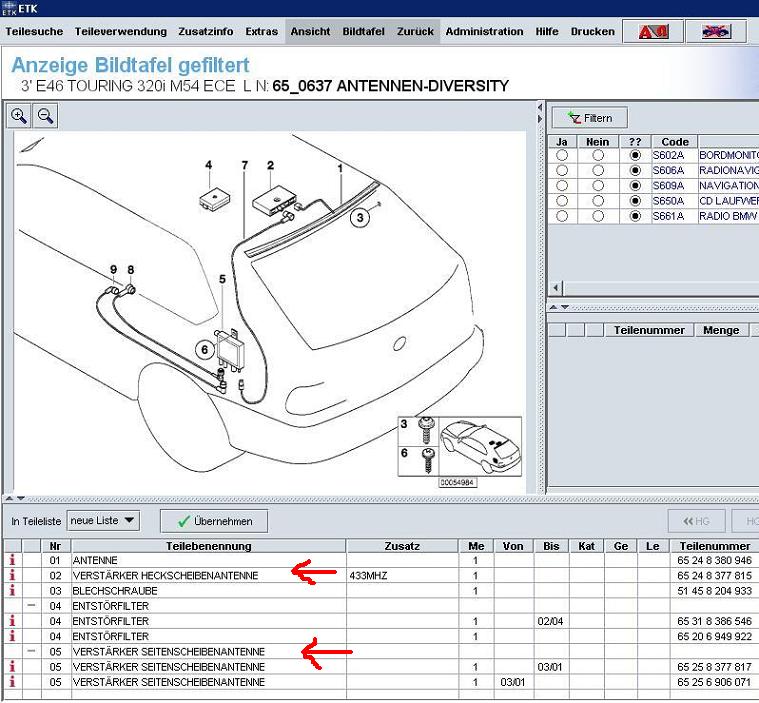759x703 pixels.
Task: Open the Zusatzinfo menu
Action: coord(206,31)
